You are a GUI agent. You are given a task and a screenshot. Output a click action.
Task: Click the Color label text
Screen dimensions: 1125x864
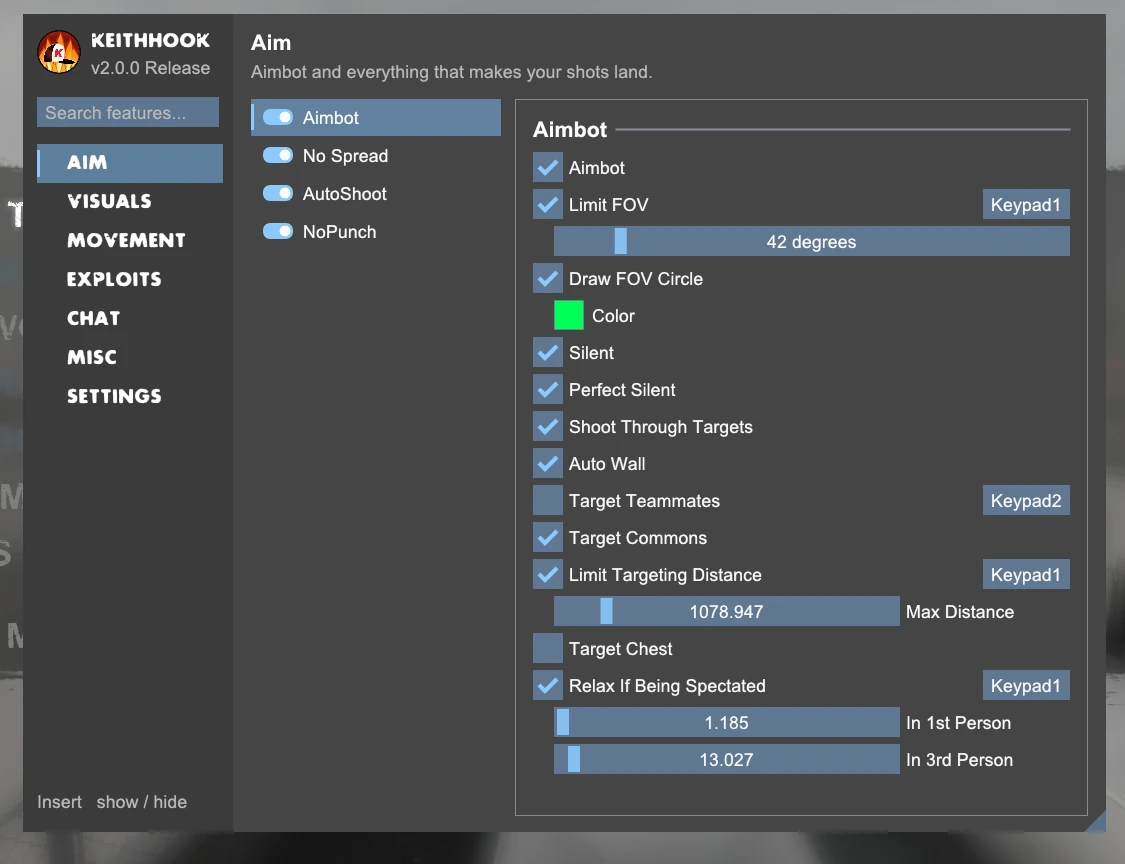613,316
